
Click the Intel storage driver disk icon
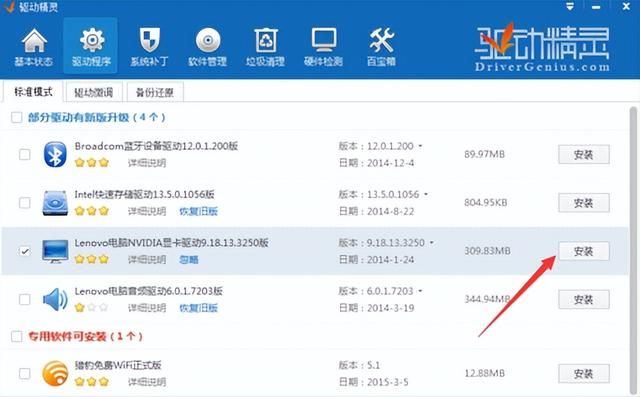(55, 203)
